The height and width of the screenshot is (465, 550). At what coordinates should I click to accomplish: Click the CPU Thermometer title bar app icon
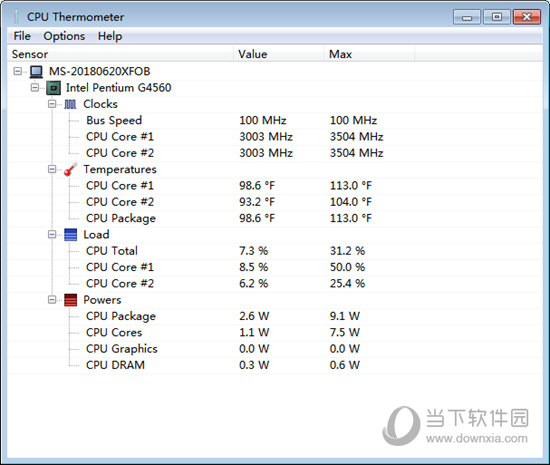pyautogui.click(x=16, y=17)
